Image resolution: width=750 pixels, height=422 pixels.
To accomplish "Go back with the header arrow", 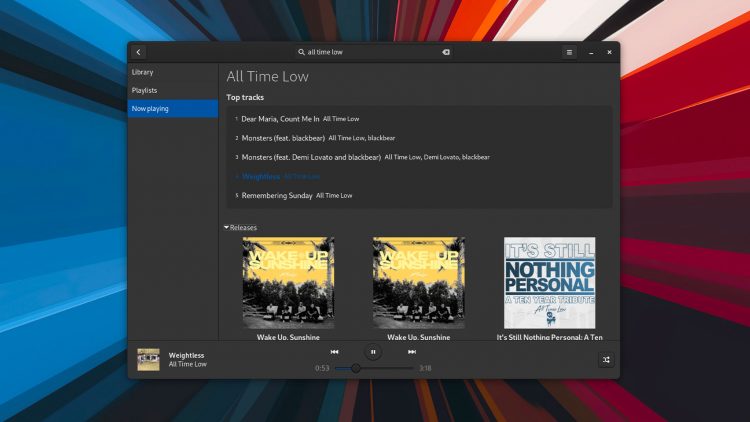I will [x=139, y=52].
